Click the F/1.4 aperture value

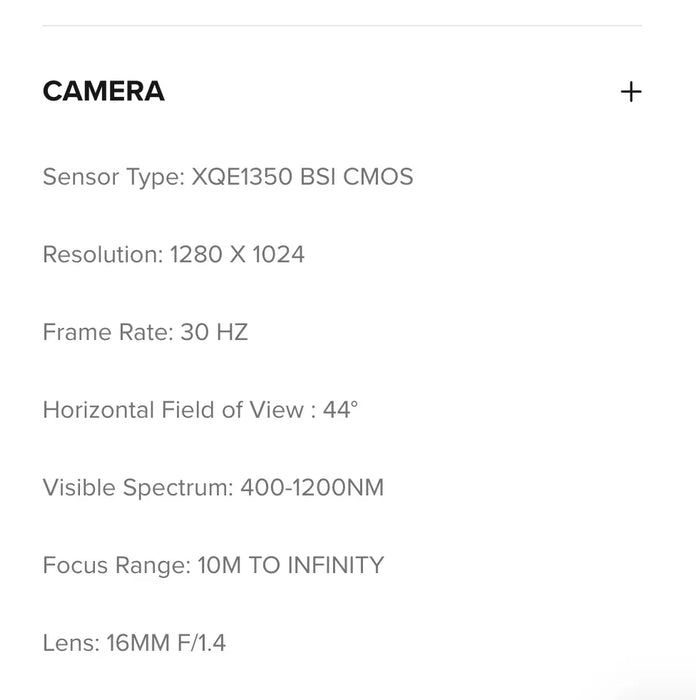pyautogui.click(x=201, y=643)
